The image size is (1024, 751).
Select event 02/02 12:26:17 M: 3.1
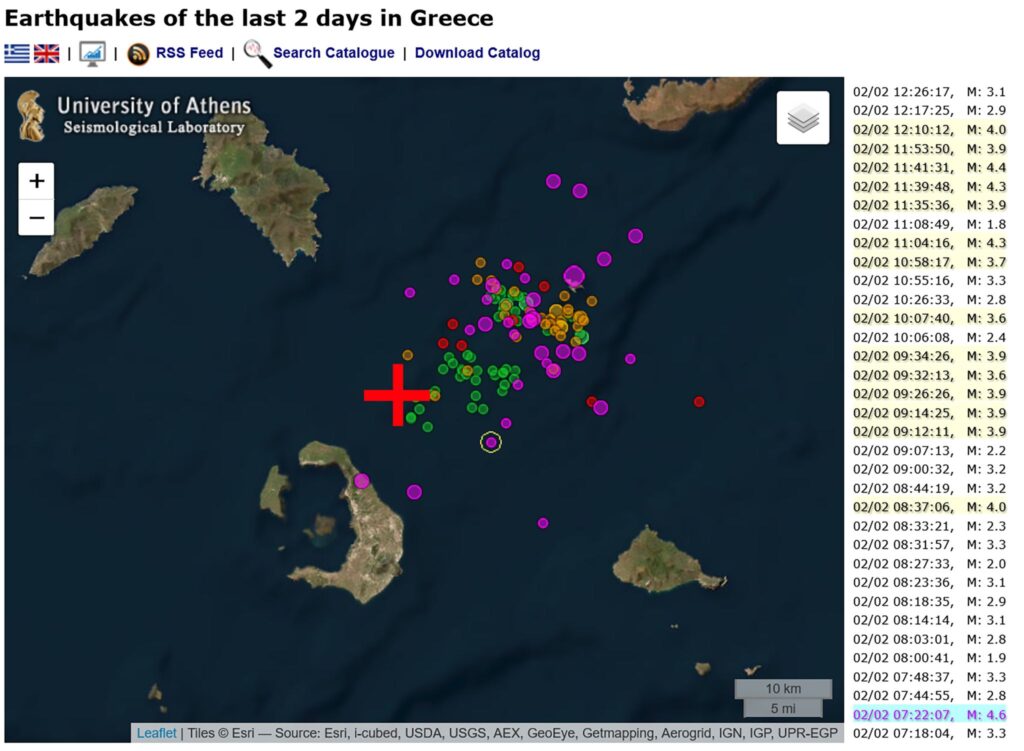(x=929, y=92)
